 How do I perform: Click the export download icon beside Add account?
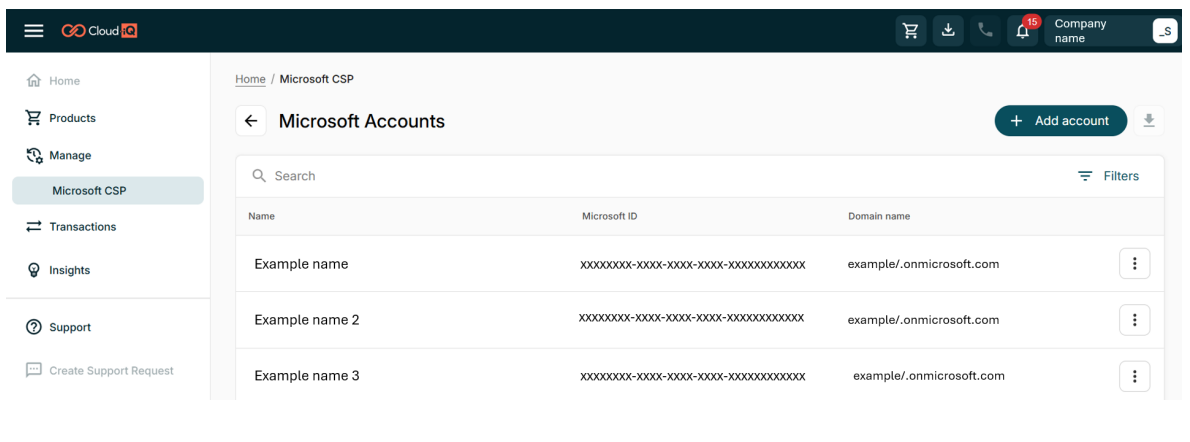point(1149,121)
